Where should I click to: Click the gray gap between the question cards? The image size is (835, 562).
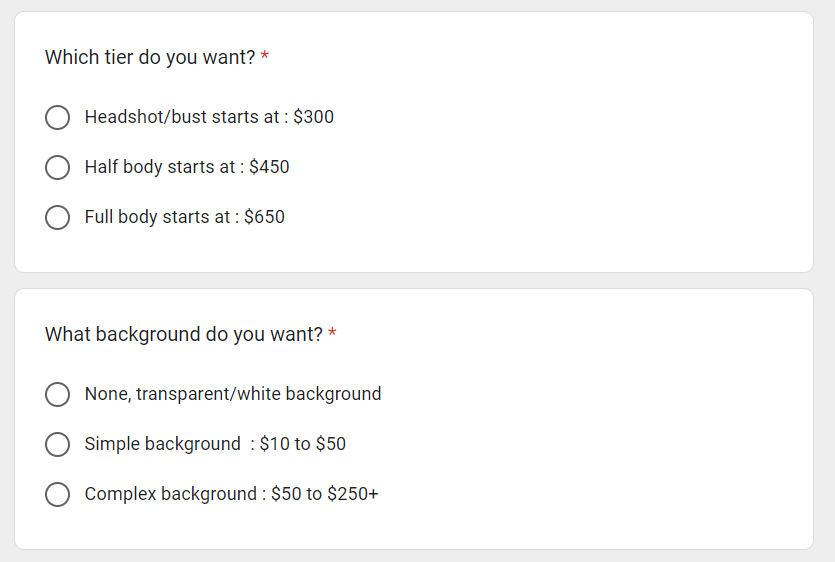point(414,281)
